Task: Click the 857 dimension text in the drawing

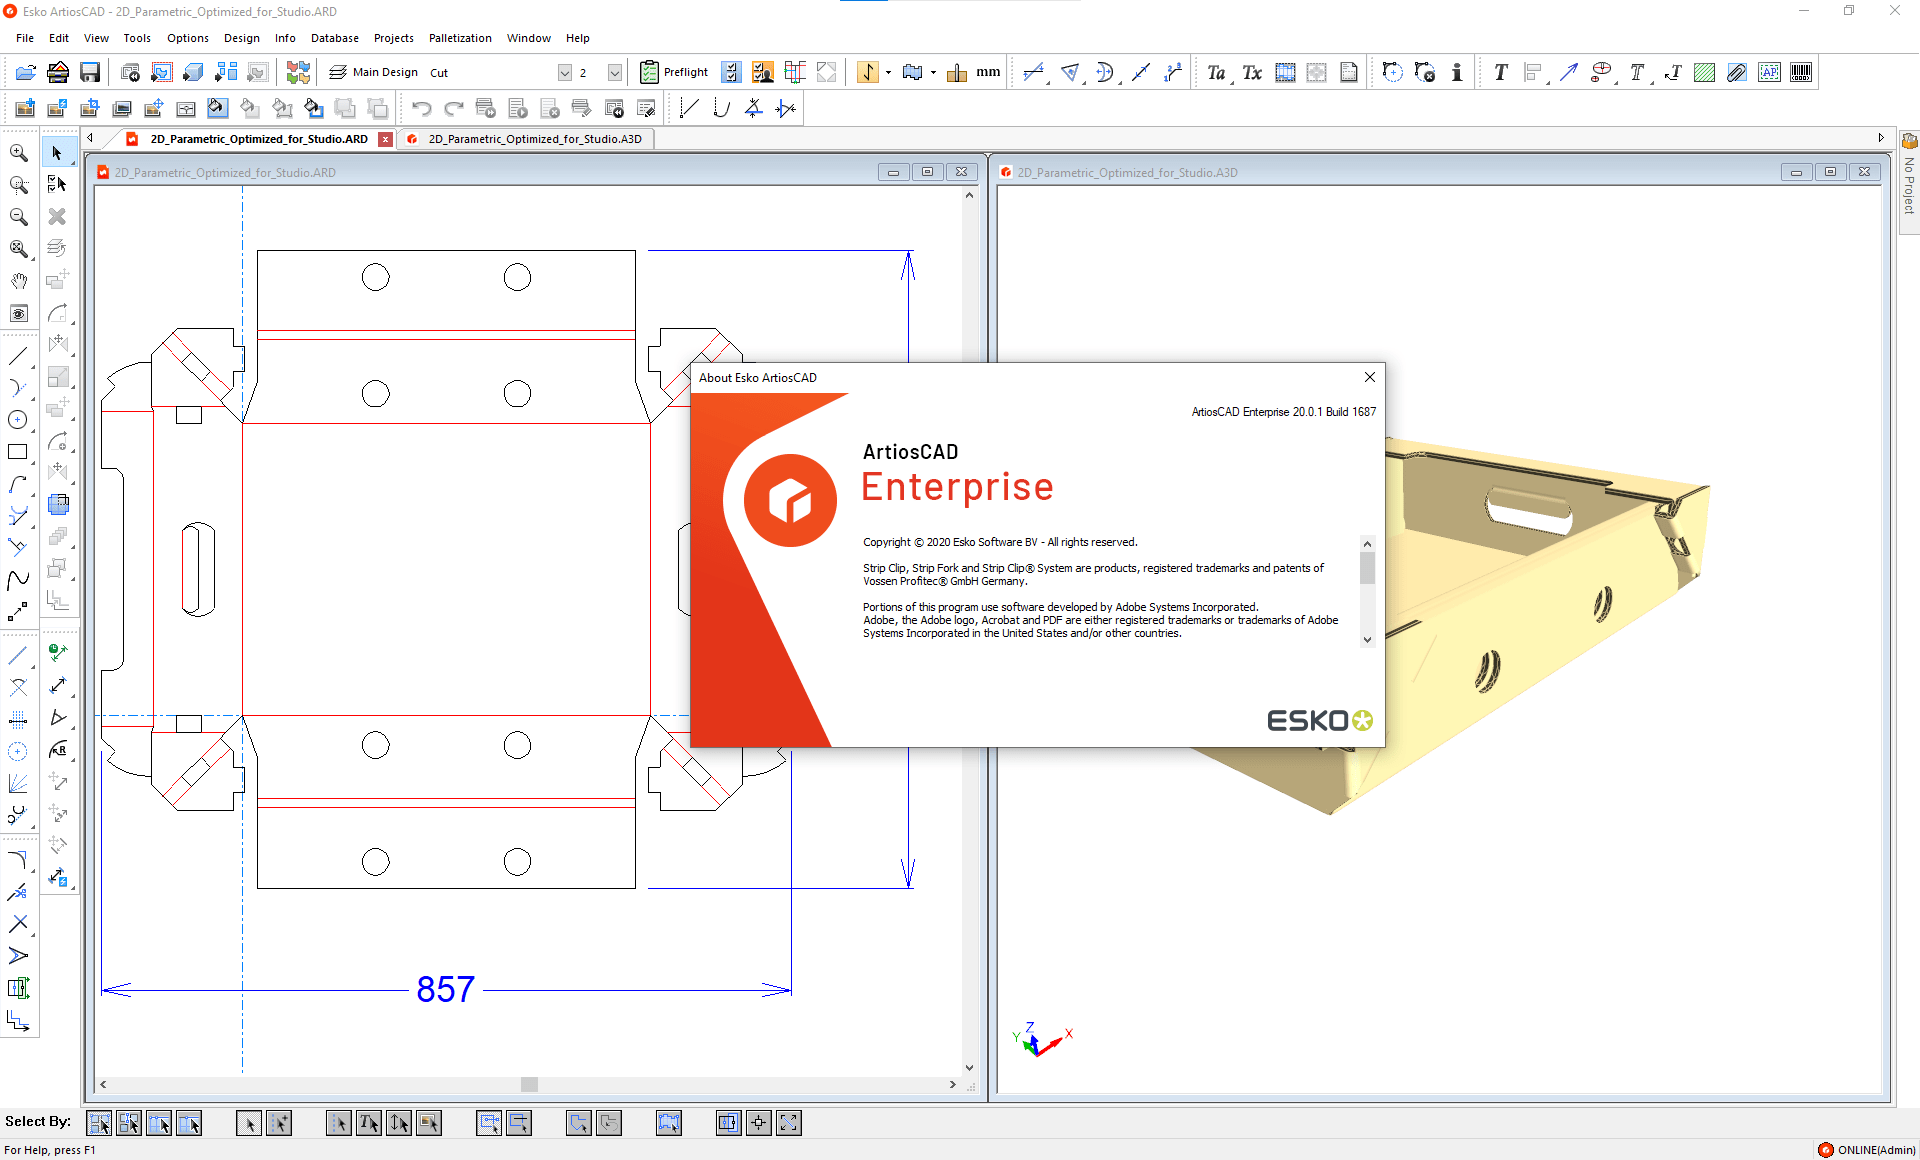Action: [x=445, y=990]
